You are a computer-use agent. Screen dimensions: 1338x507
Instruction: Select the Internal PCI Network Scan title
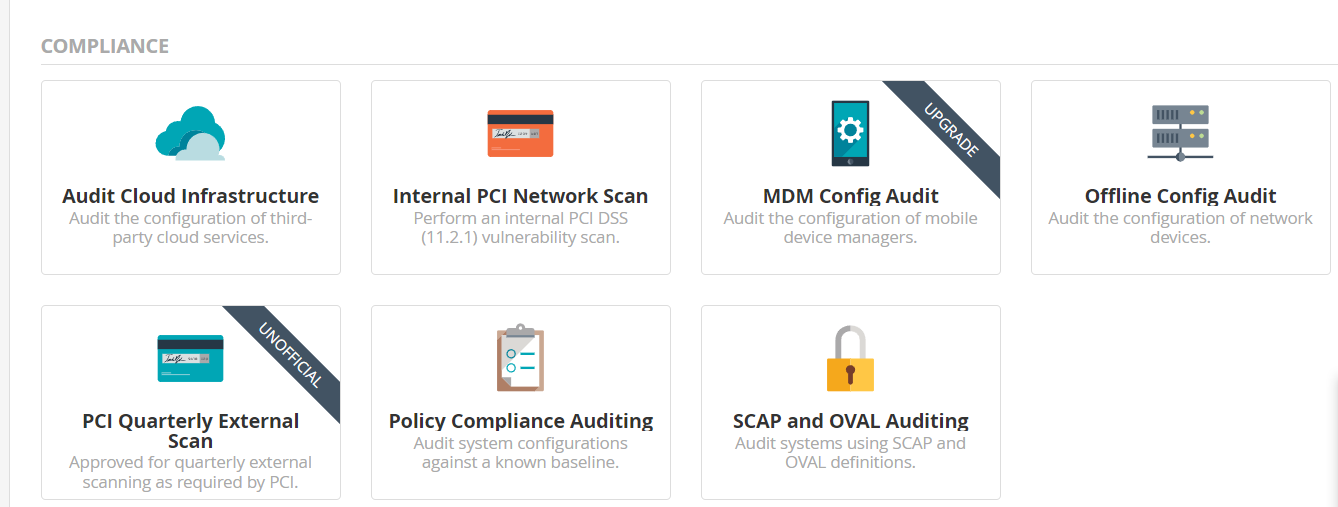520,196
